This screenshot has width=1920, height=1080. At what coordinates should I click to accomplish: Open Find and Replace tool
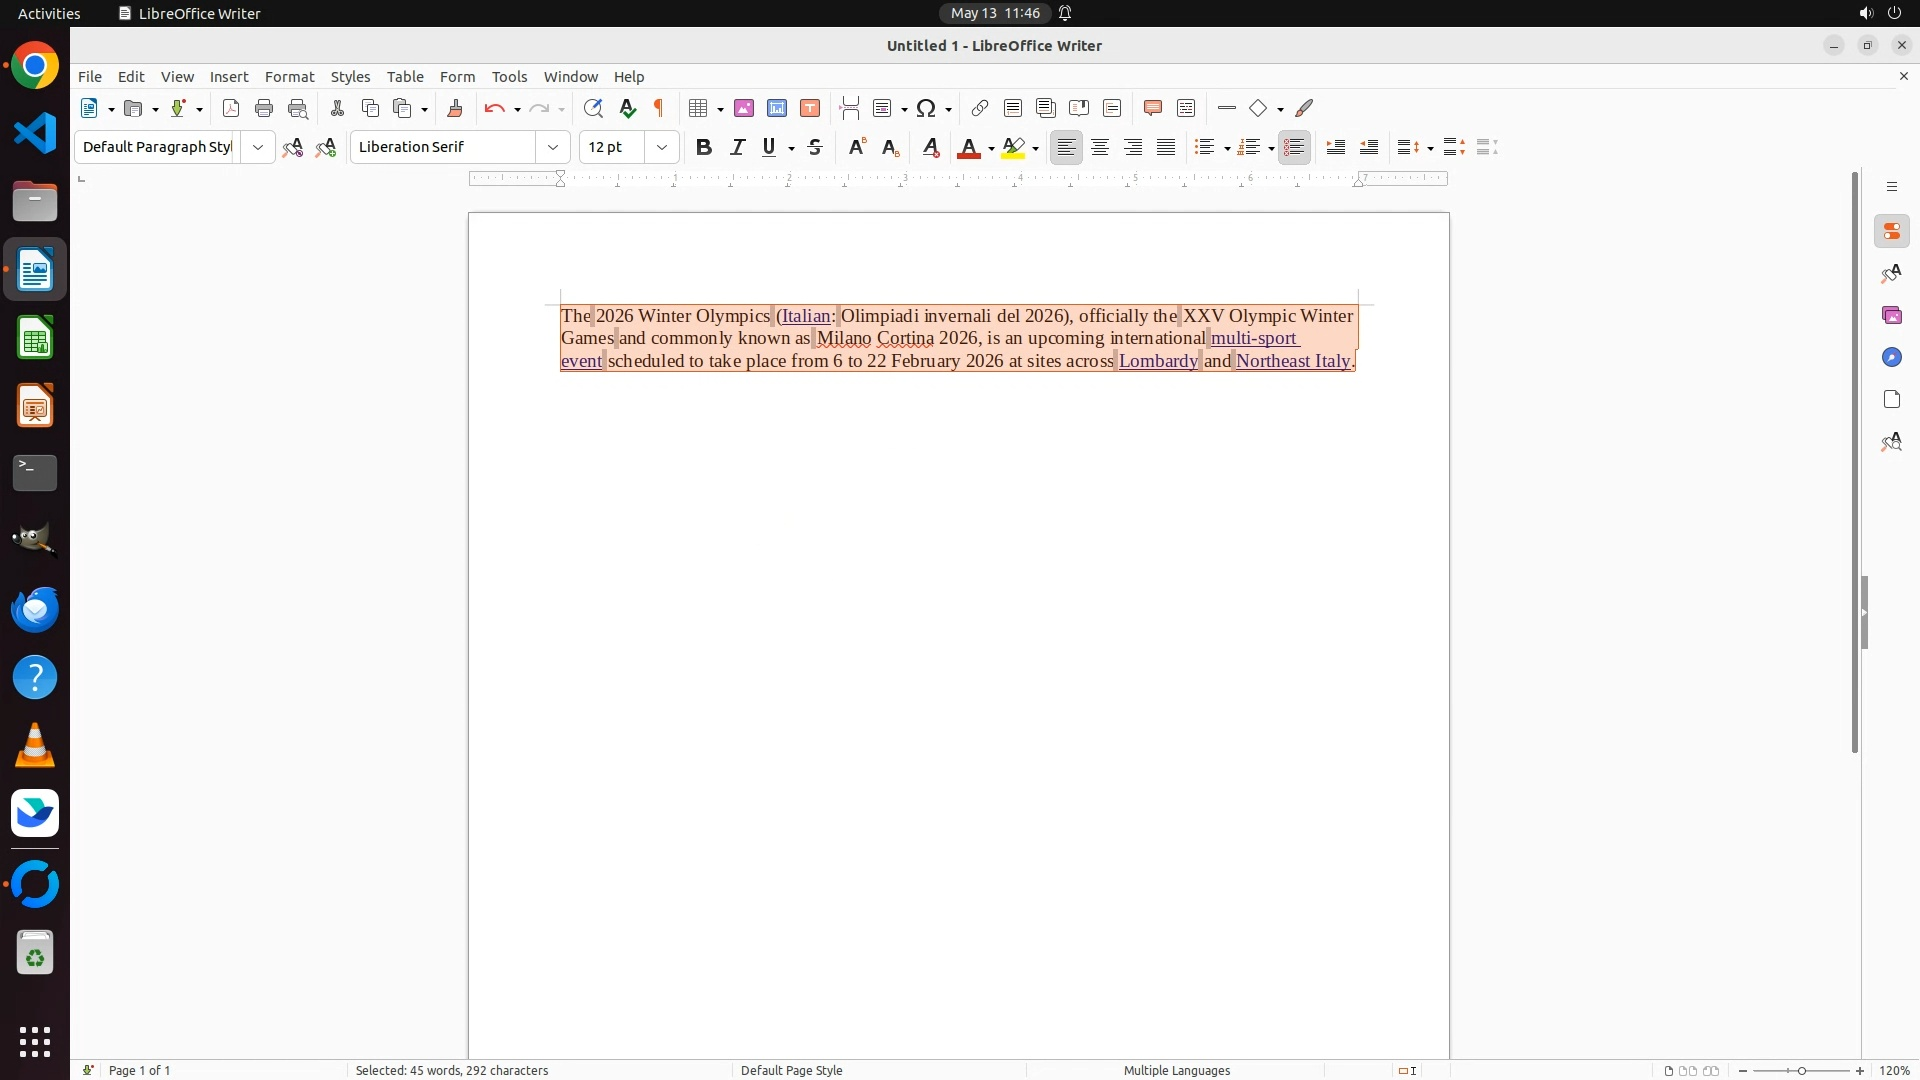click(593, 109)
